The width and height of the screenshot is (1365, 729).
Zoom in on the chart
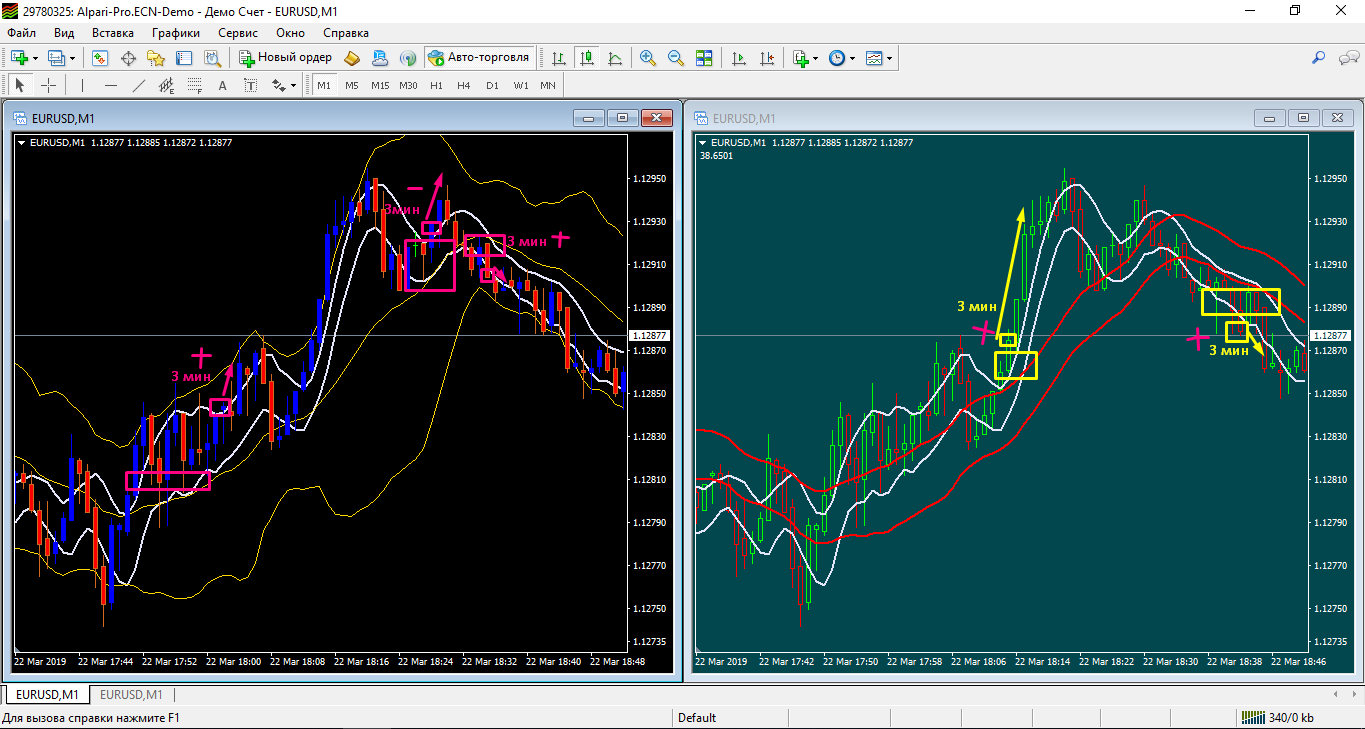[648, 58]
